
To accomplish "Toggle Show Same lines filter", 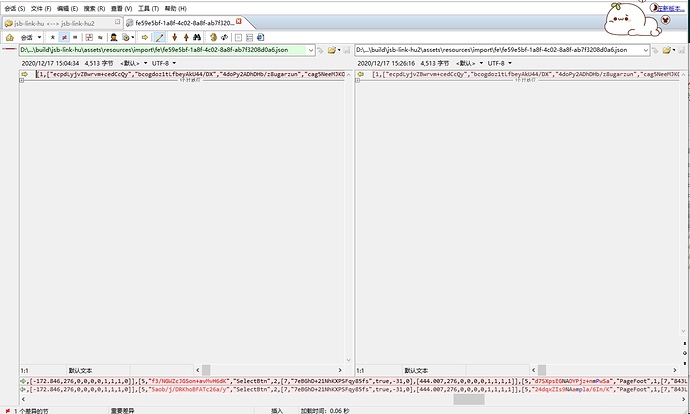I will coord(75,37).
